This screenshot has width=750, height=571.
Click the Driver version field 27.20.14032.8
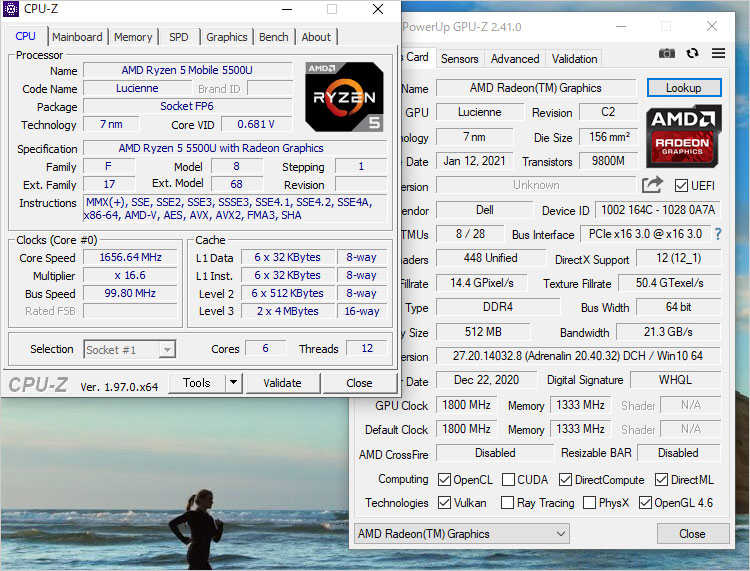[x=577, y=356]
